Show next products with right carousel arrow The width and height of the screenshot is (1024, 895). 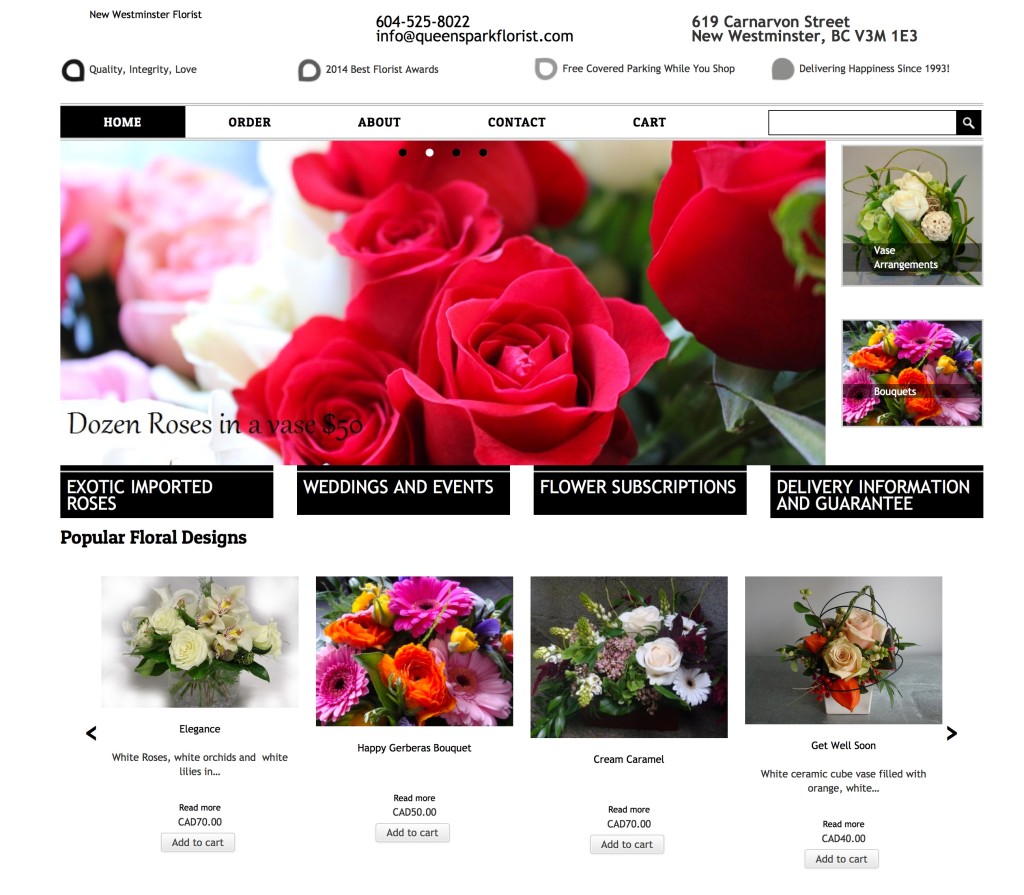point(951,733)
